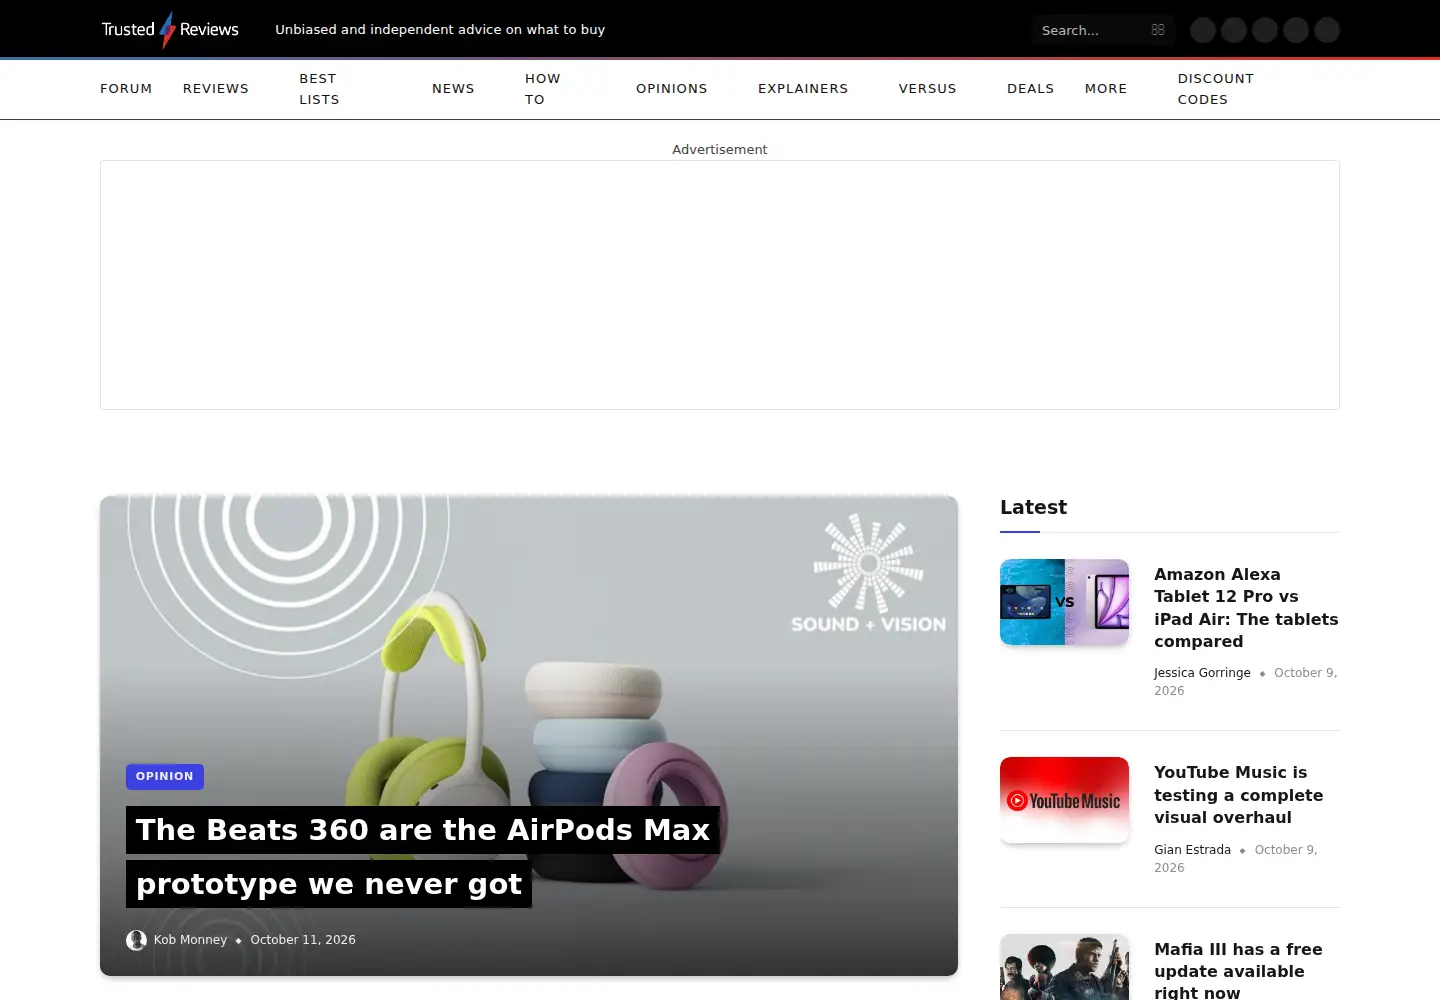View Jessica Gorringe's author profile

(x=1202, y=673)
